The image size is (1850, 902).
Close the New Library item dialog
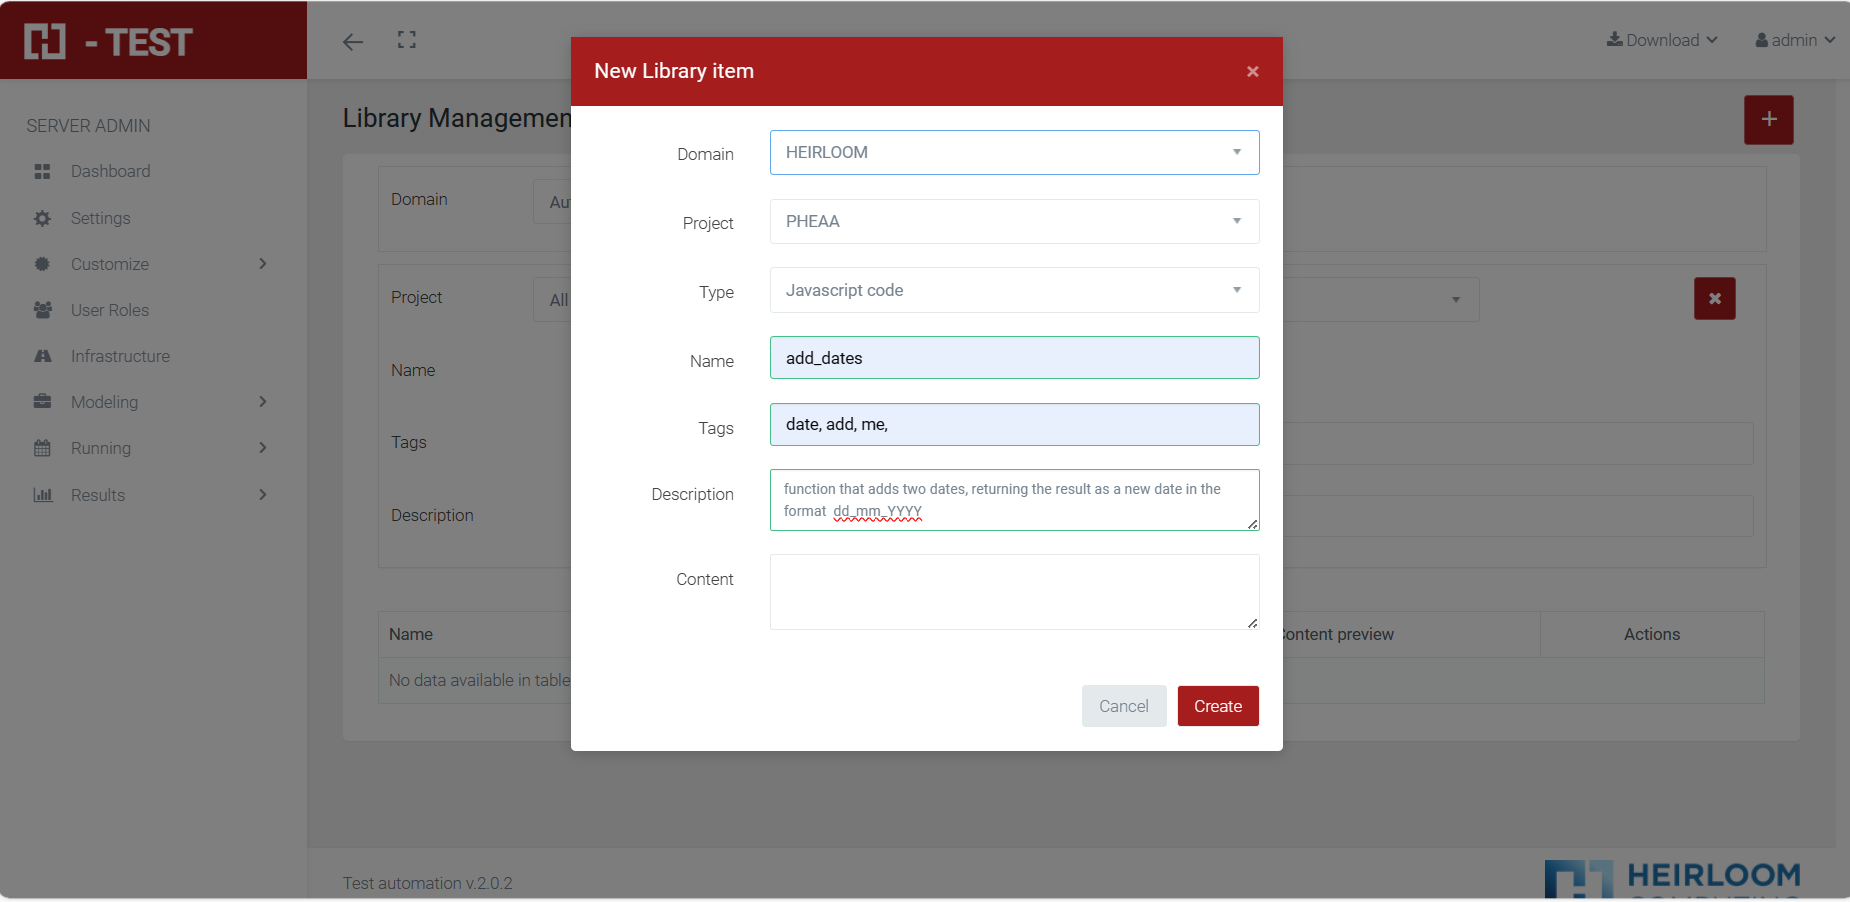[x=1252, y=72]
